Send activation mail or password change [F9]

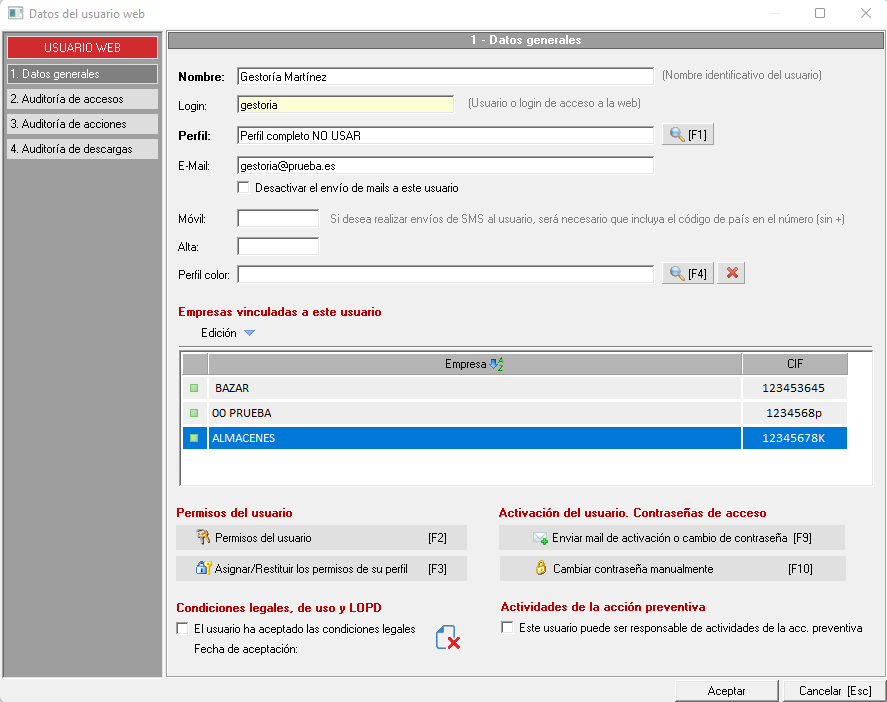672,538
